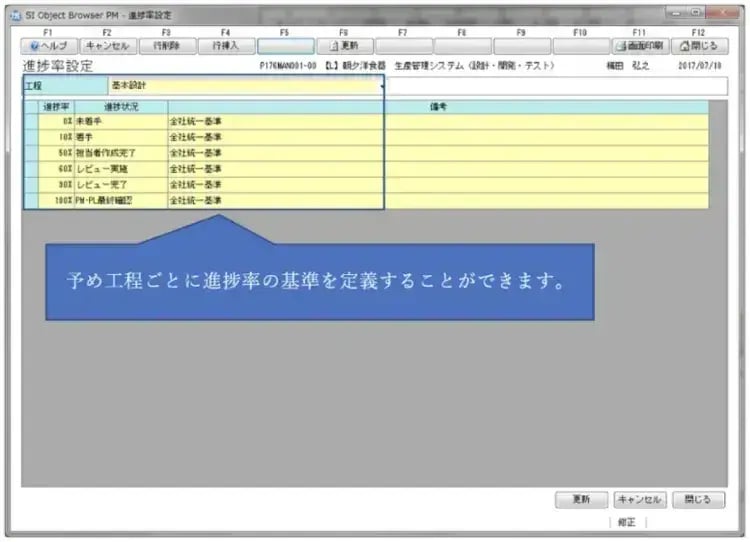Expand the 工程 dropdown arrow
Viewport: 750px width, 542px height.
382,87
